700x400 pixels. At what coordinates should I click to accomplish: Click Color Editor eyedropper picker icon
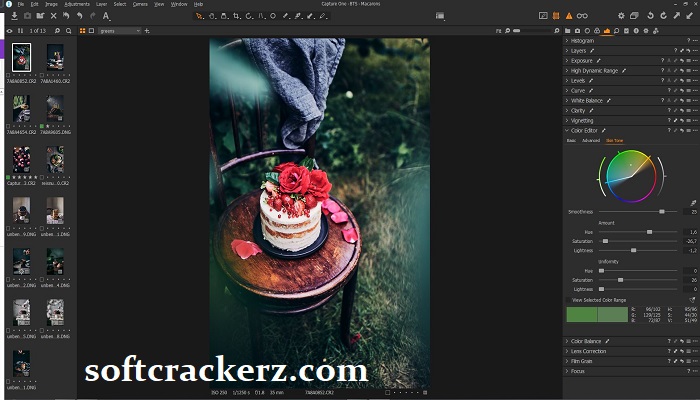pyautogui.click(x=693, y=203)
